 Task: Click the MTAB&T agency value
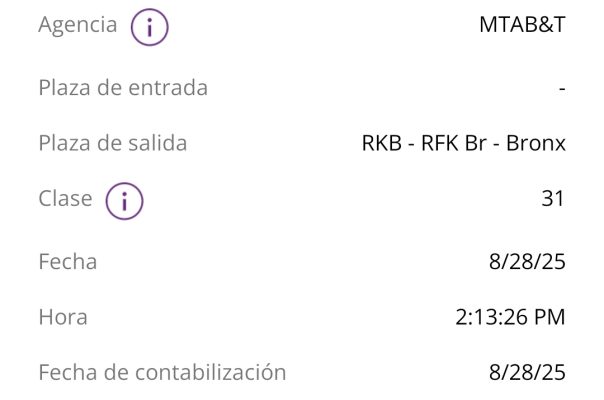522,26
